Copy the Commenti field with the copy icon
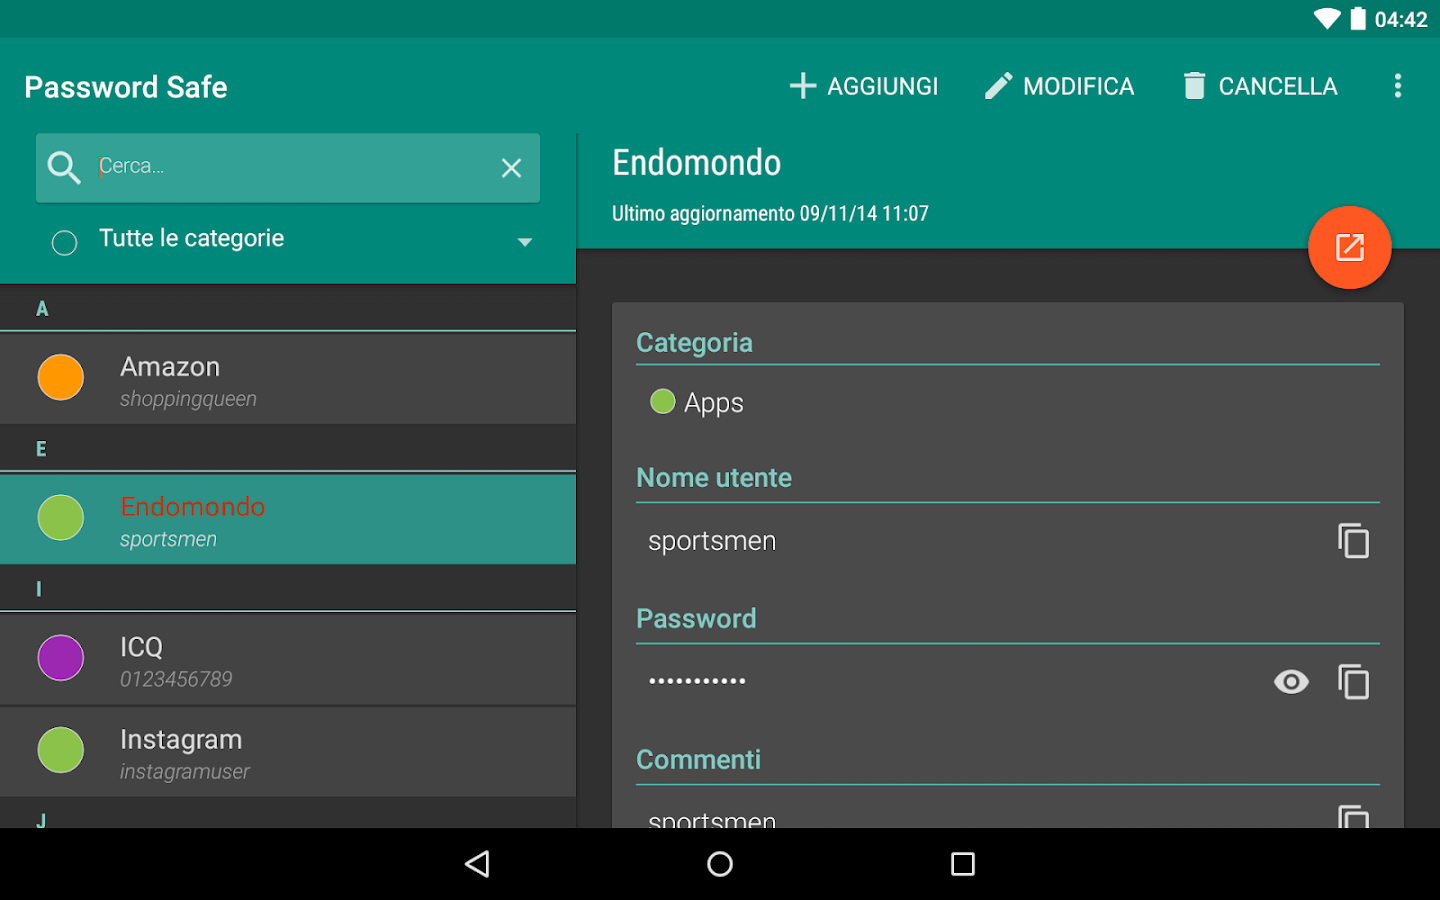The image size is (1440, 900). pyautogui.click(x=1354, y=818)
